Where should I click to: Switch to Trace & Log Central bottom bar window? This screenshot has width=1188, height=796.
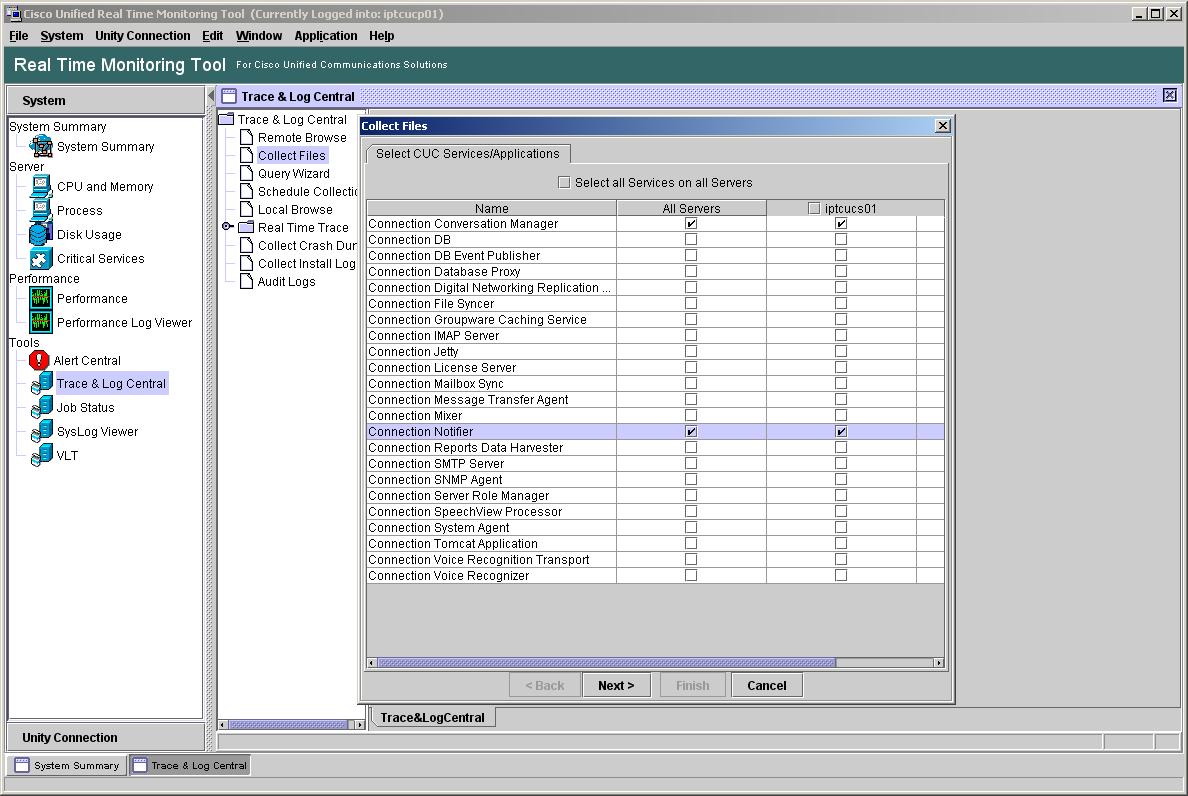[190, 765]
